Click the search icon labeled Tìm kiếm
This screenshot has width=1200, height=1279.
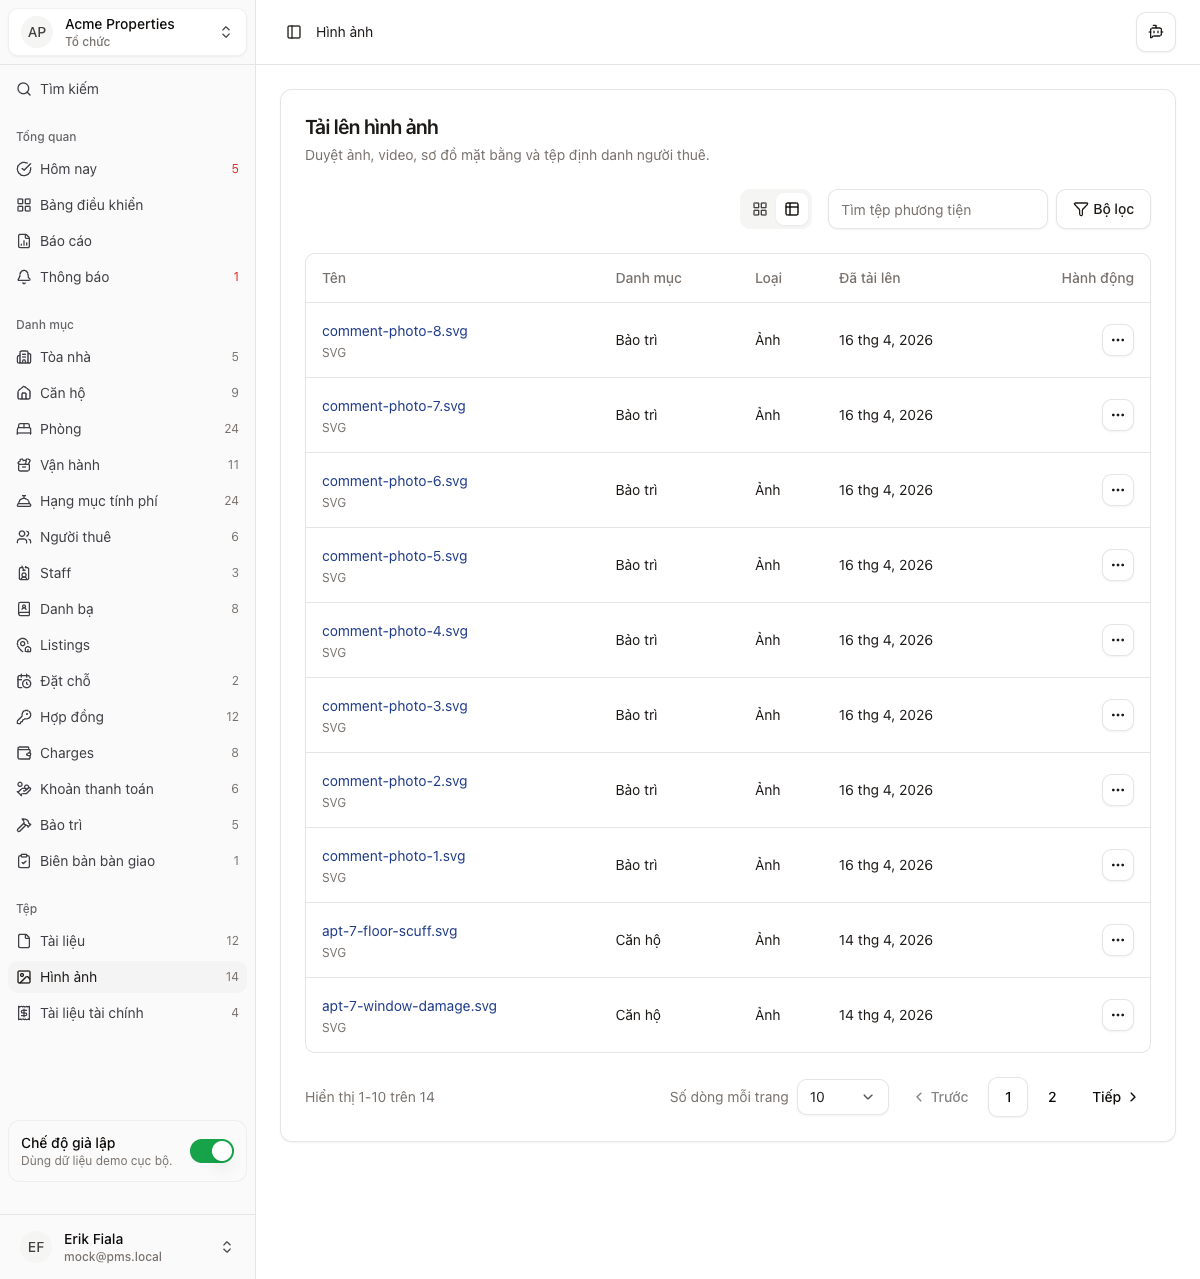[24, 89]
